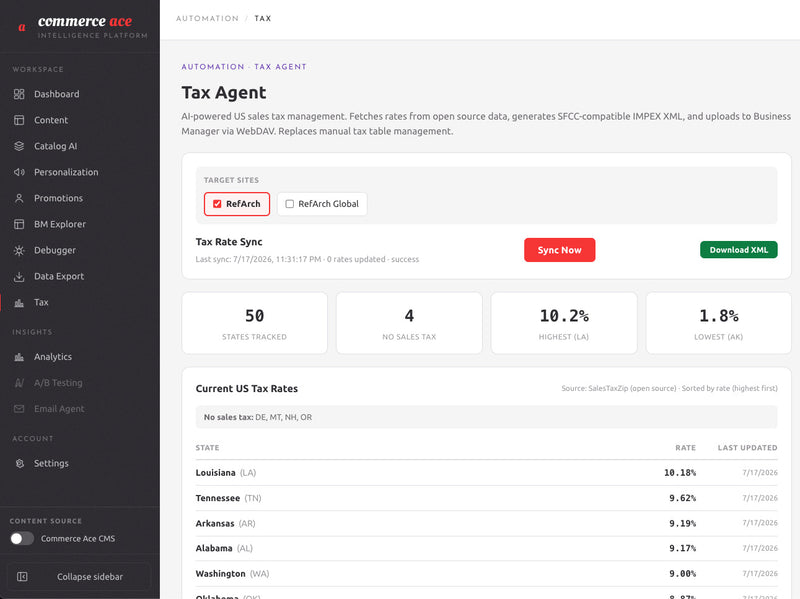Toggle the Commerce Ace CMS switch
The width and height of the screenshot is (800, 599).
click(21, 538)
